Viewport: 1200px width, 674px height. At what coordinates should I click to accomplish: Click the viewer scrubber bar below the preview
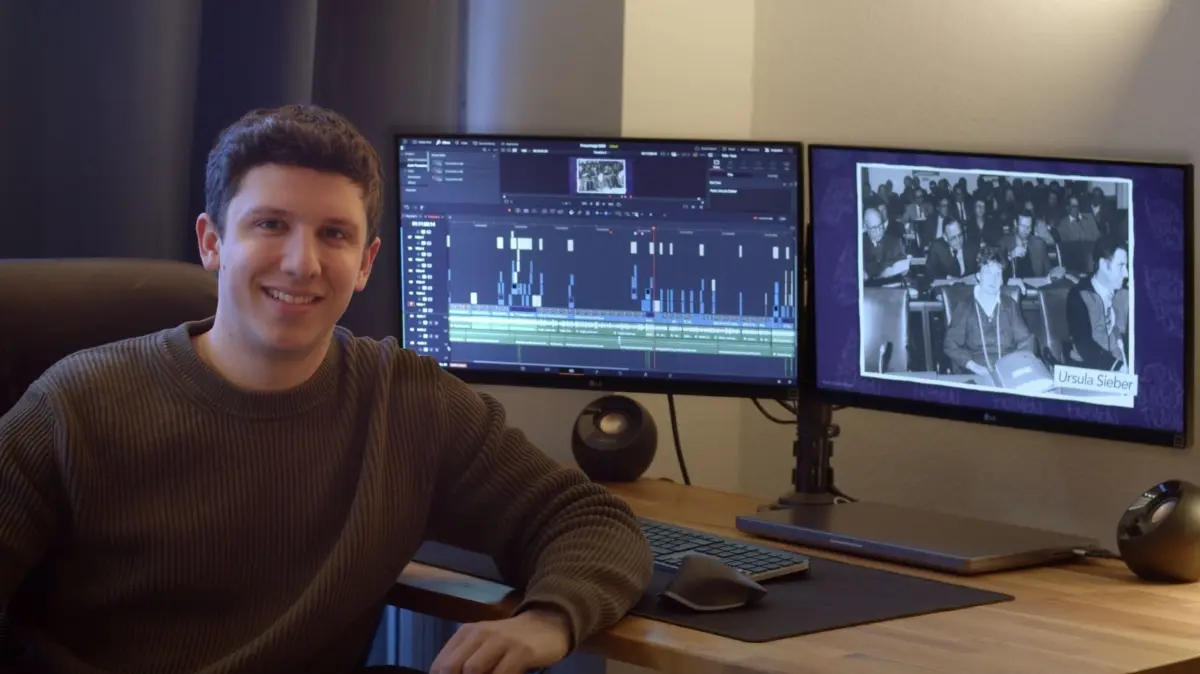(x=601, y=198)
